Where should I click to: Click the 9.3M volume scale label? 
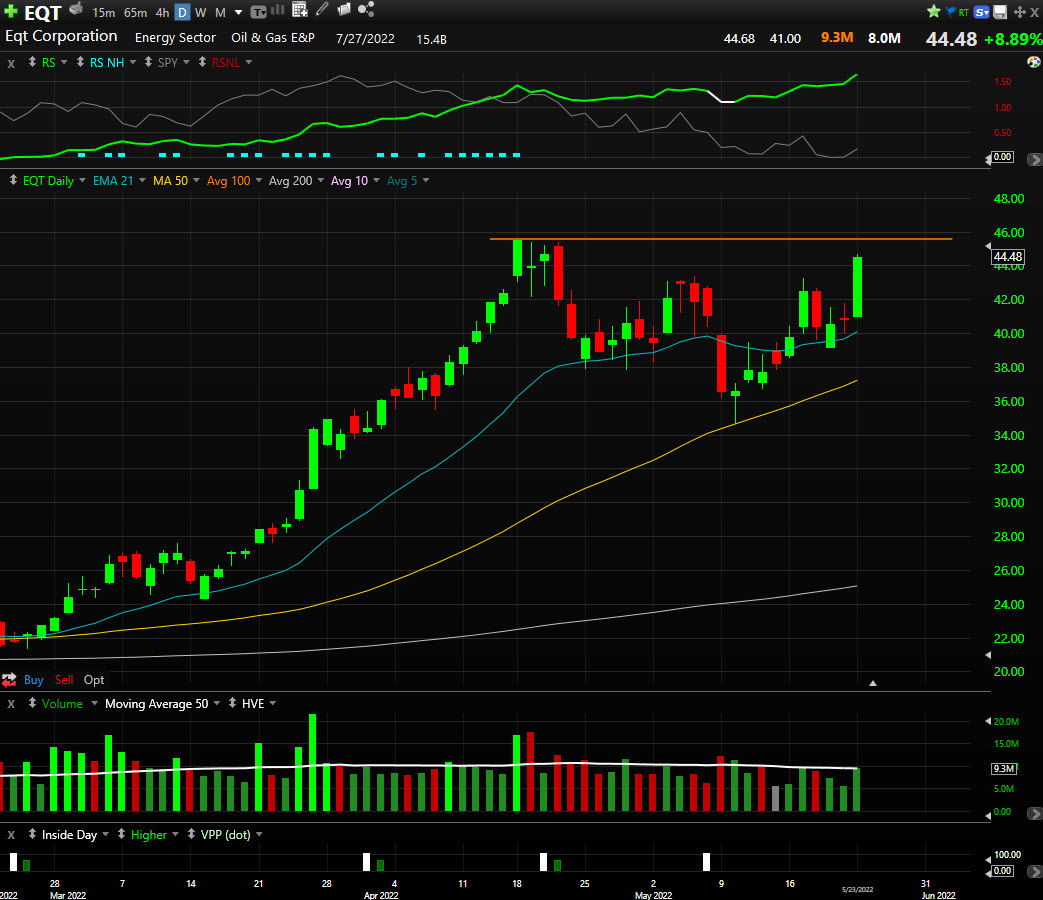1004,768
